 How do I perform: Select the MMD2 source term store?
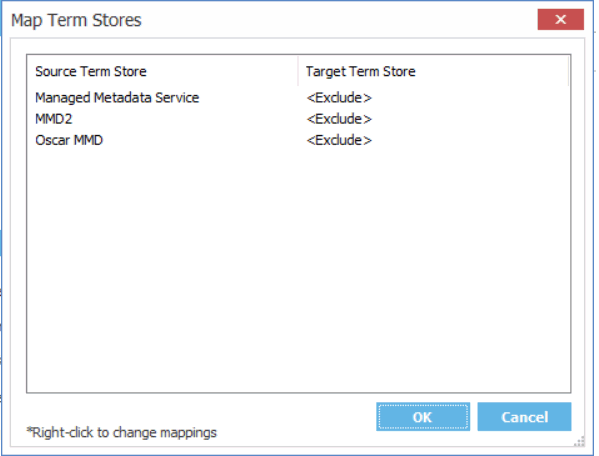53,119
